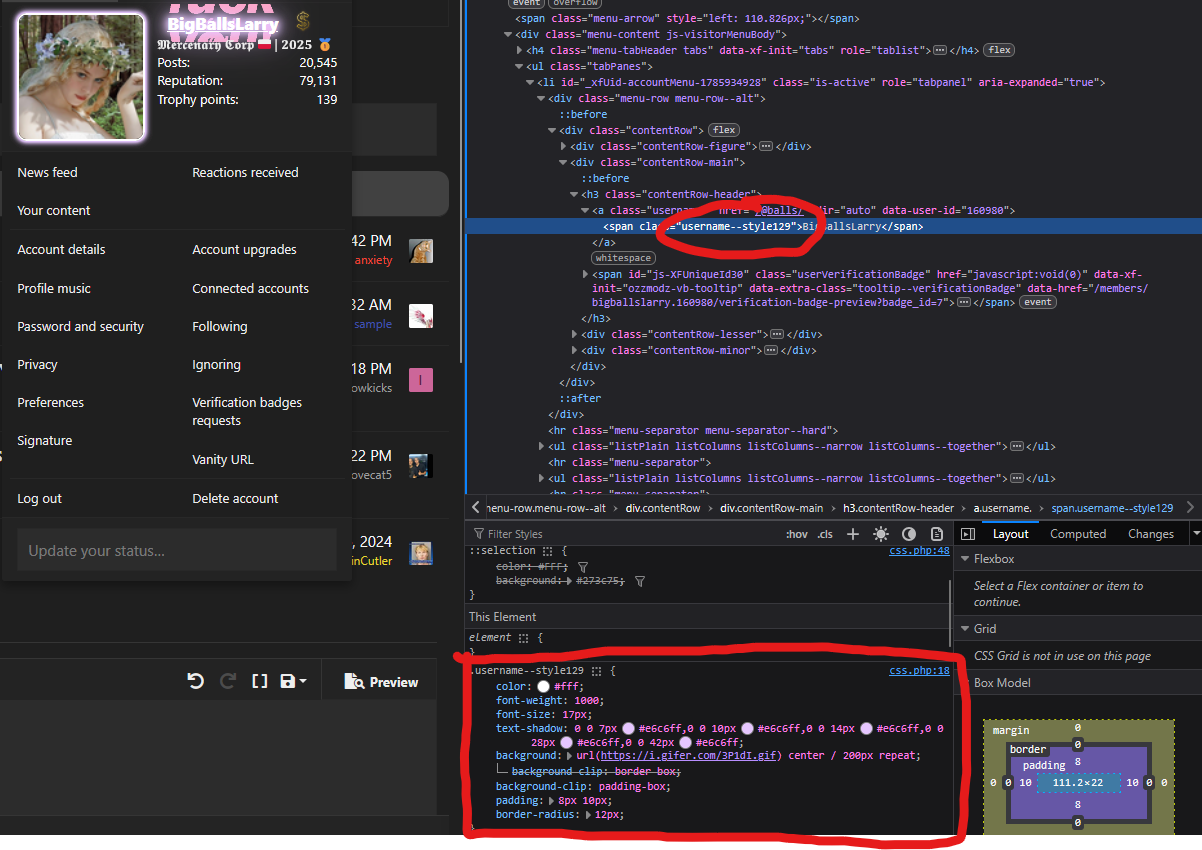
Task: Click avatar next to sample username
Action: coord(421,316)
